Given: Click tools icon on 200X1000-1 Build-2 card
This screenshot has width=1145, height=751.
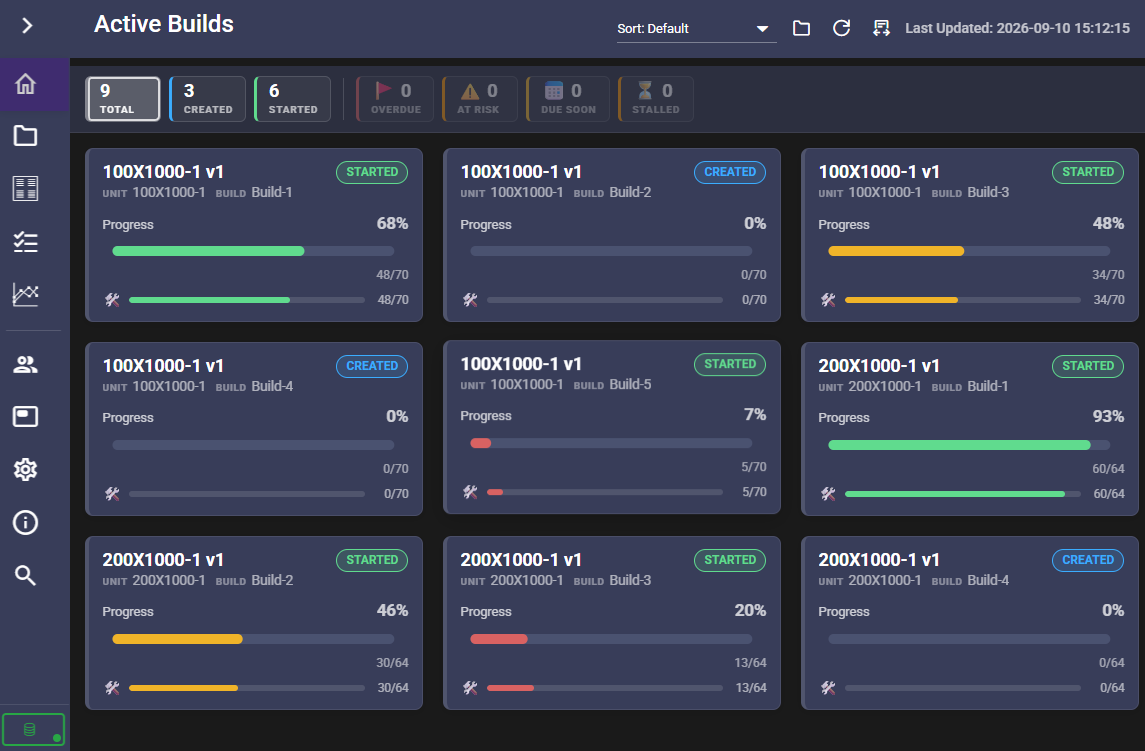Looking at the screenshot, I should click(112, 687).
